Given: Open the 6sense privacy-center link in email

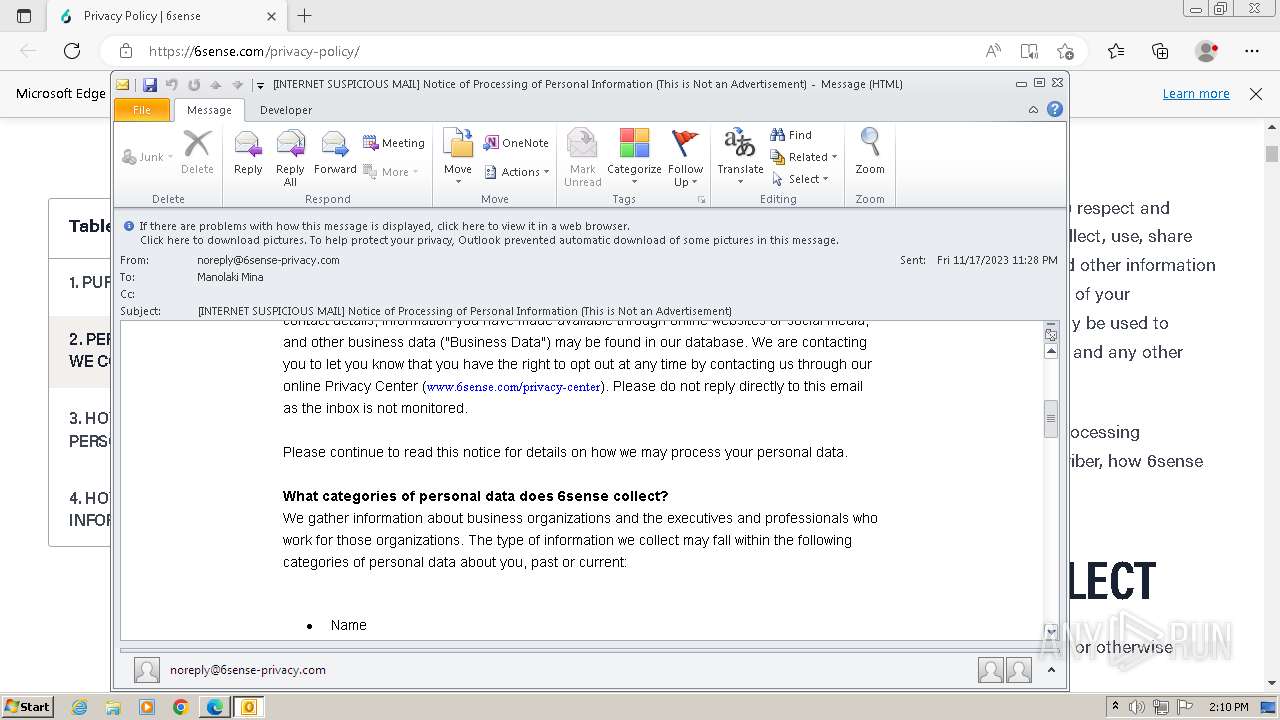Looking at the screenshot, I should [514, 387].
